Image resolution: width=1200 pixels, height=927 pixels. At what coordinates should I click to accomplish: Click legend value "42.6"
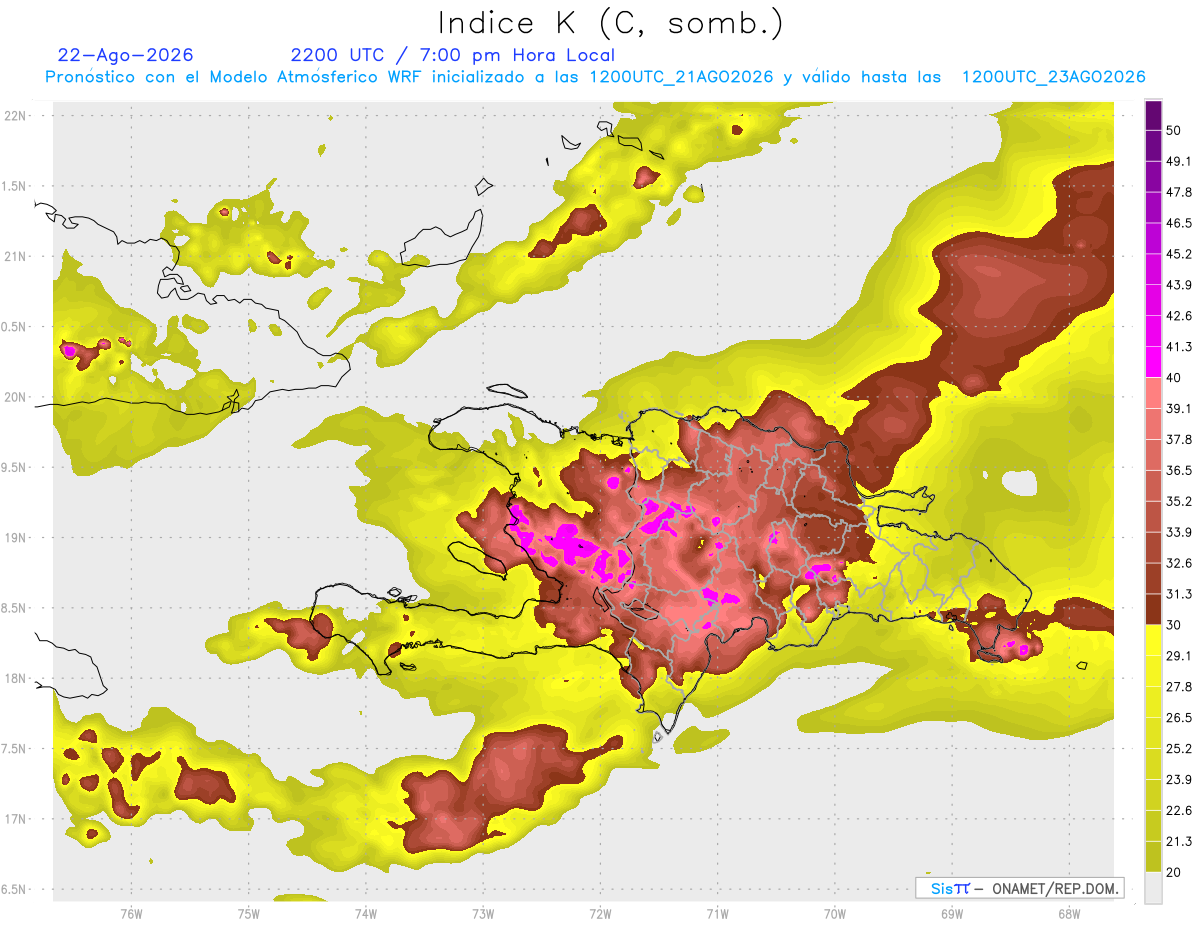pos(1178,316)
